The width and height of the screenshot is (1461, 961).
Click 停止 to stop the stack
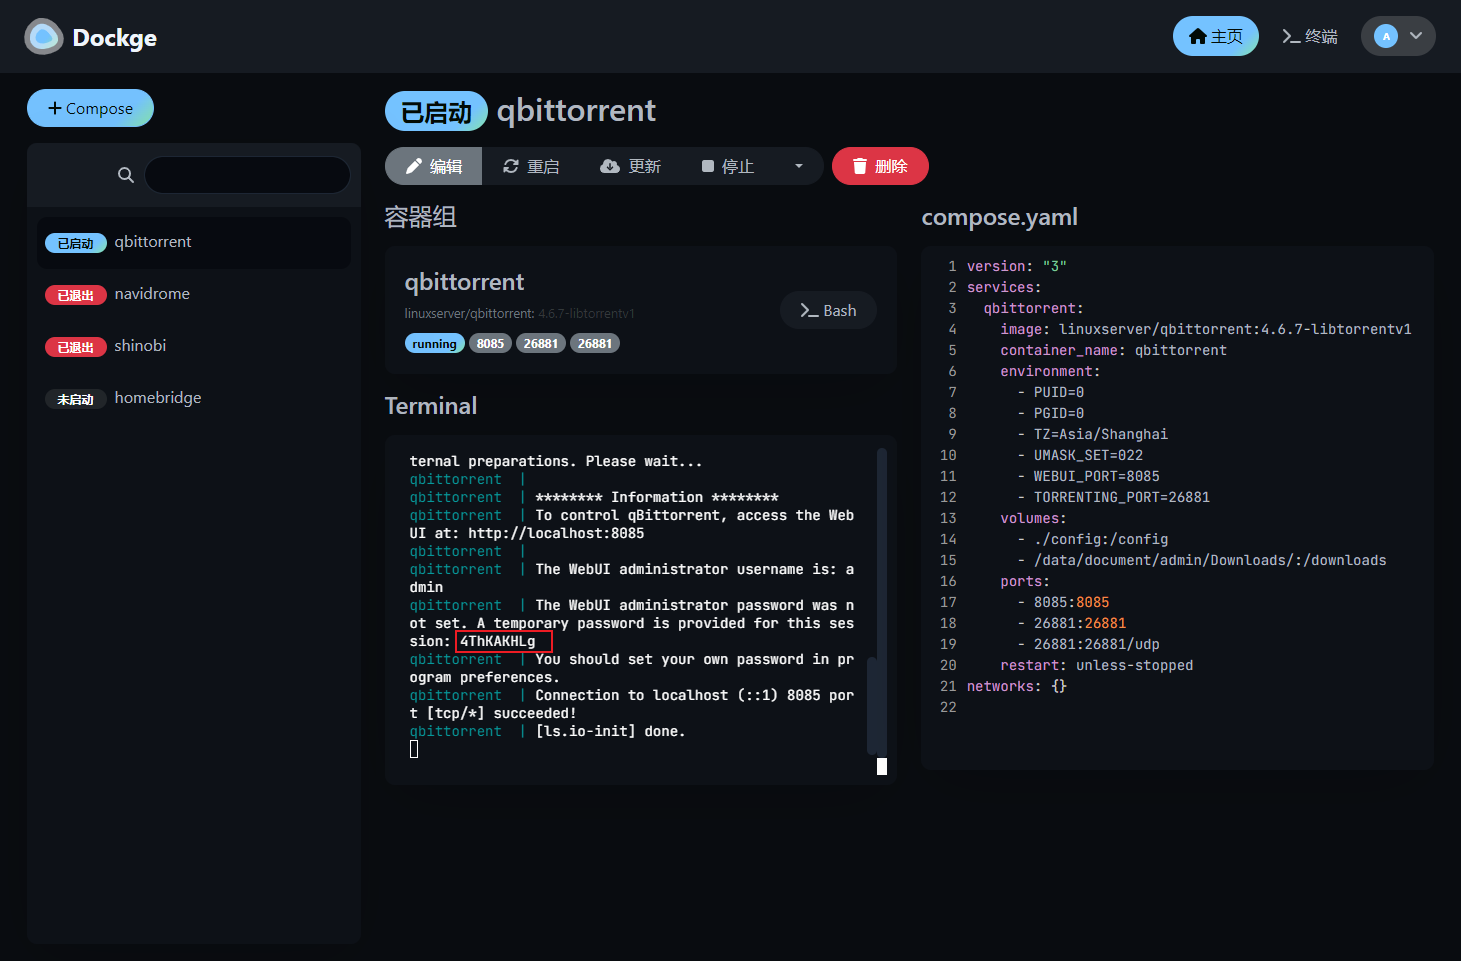pos(728,166)
